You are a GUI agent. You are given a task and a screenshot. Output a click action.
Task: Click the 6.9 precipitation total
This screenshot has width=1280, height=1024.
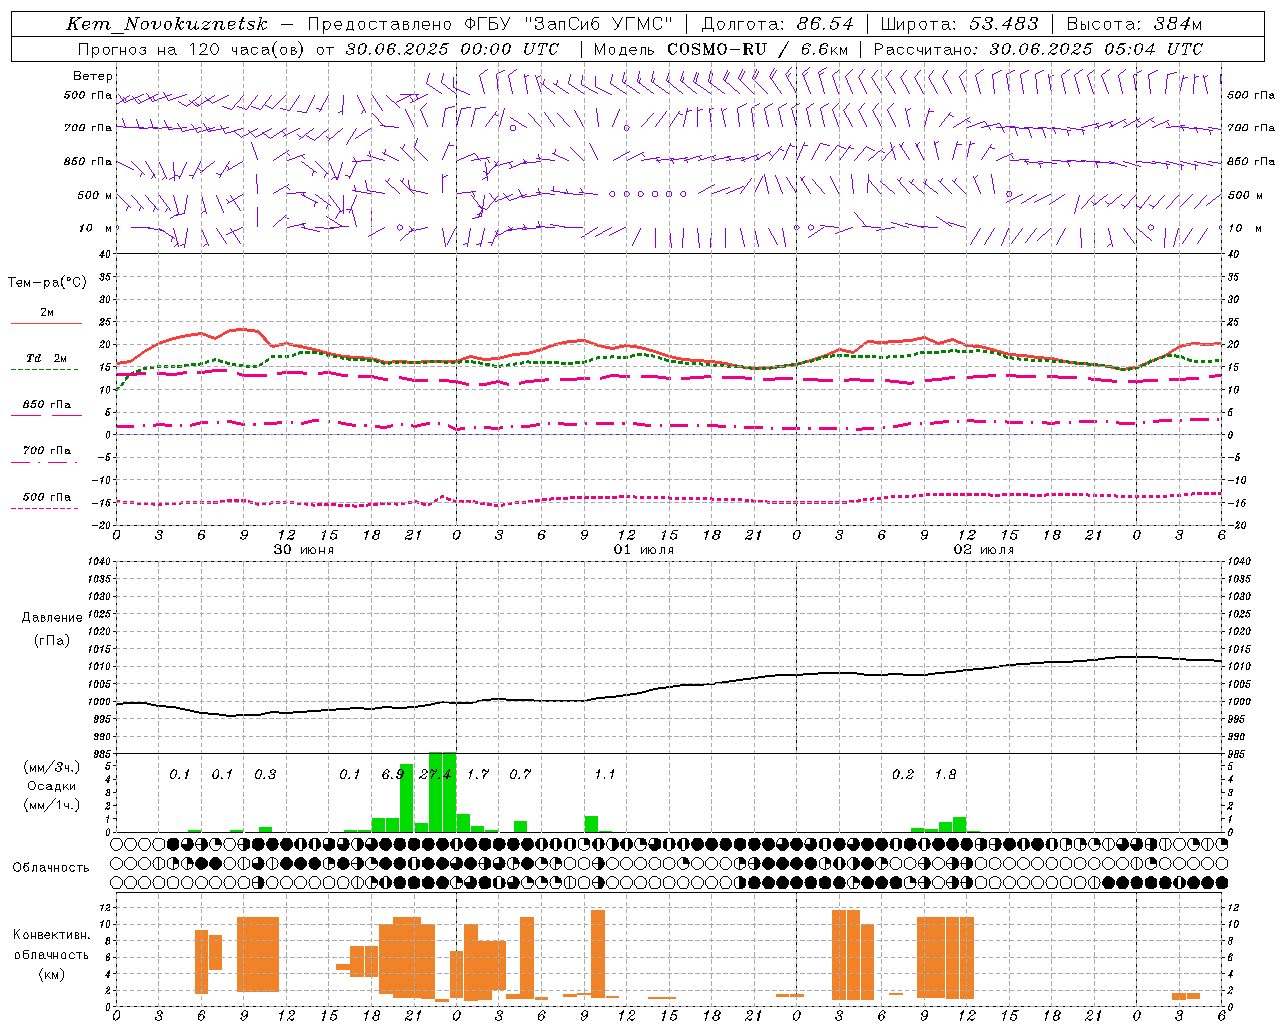(393, 774)
